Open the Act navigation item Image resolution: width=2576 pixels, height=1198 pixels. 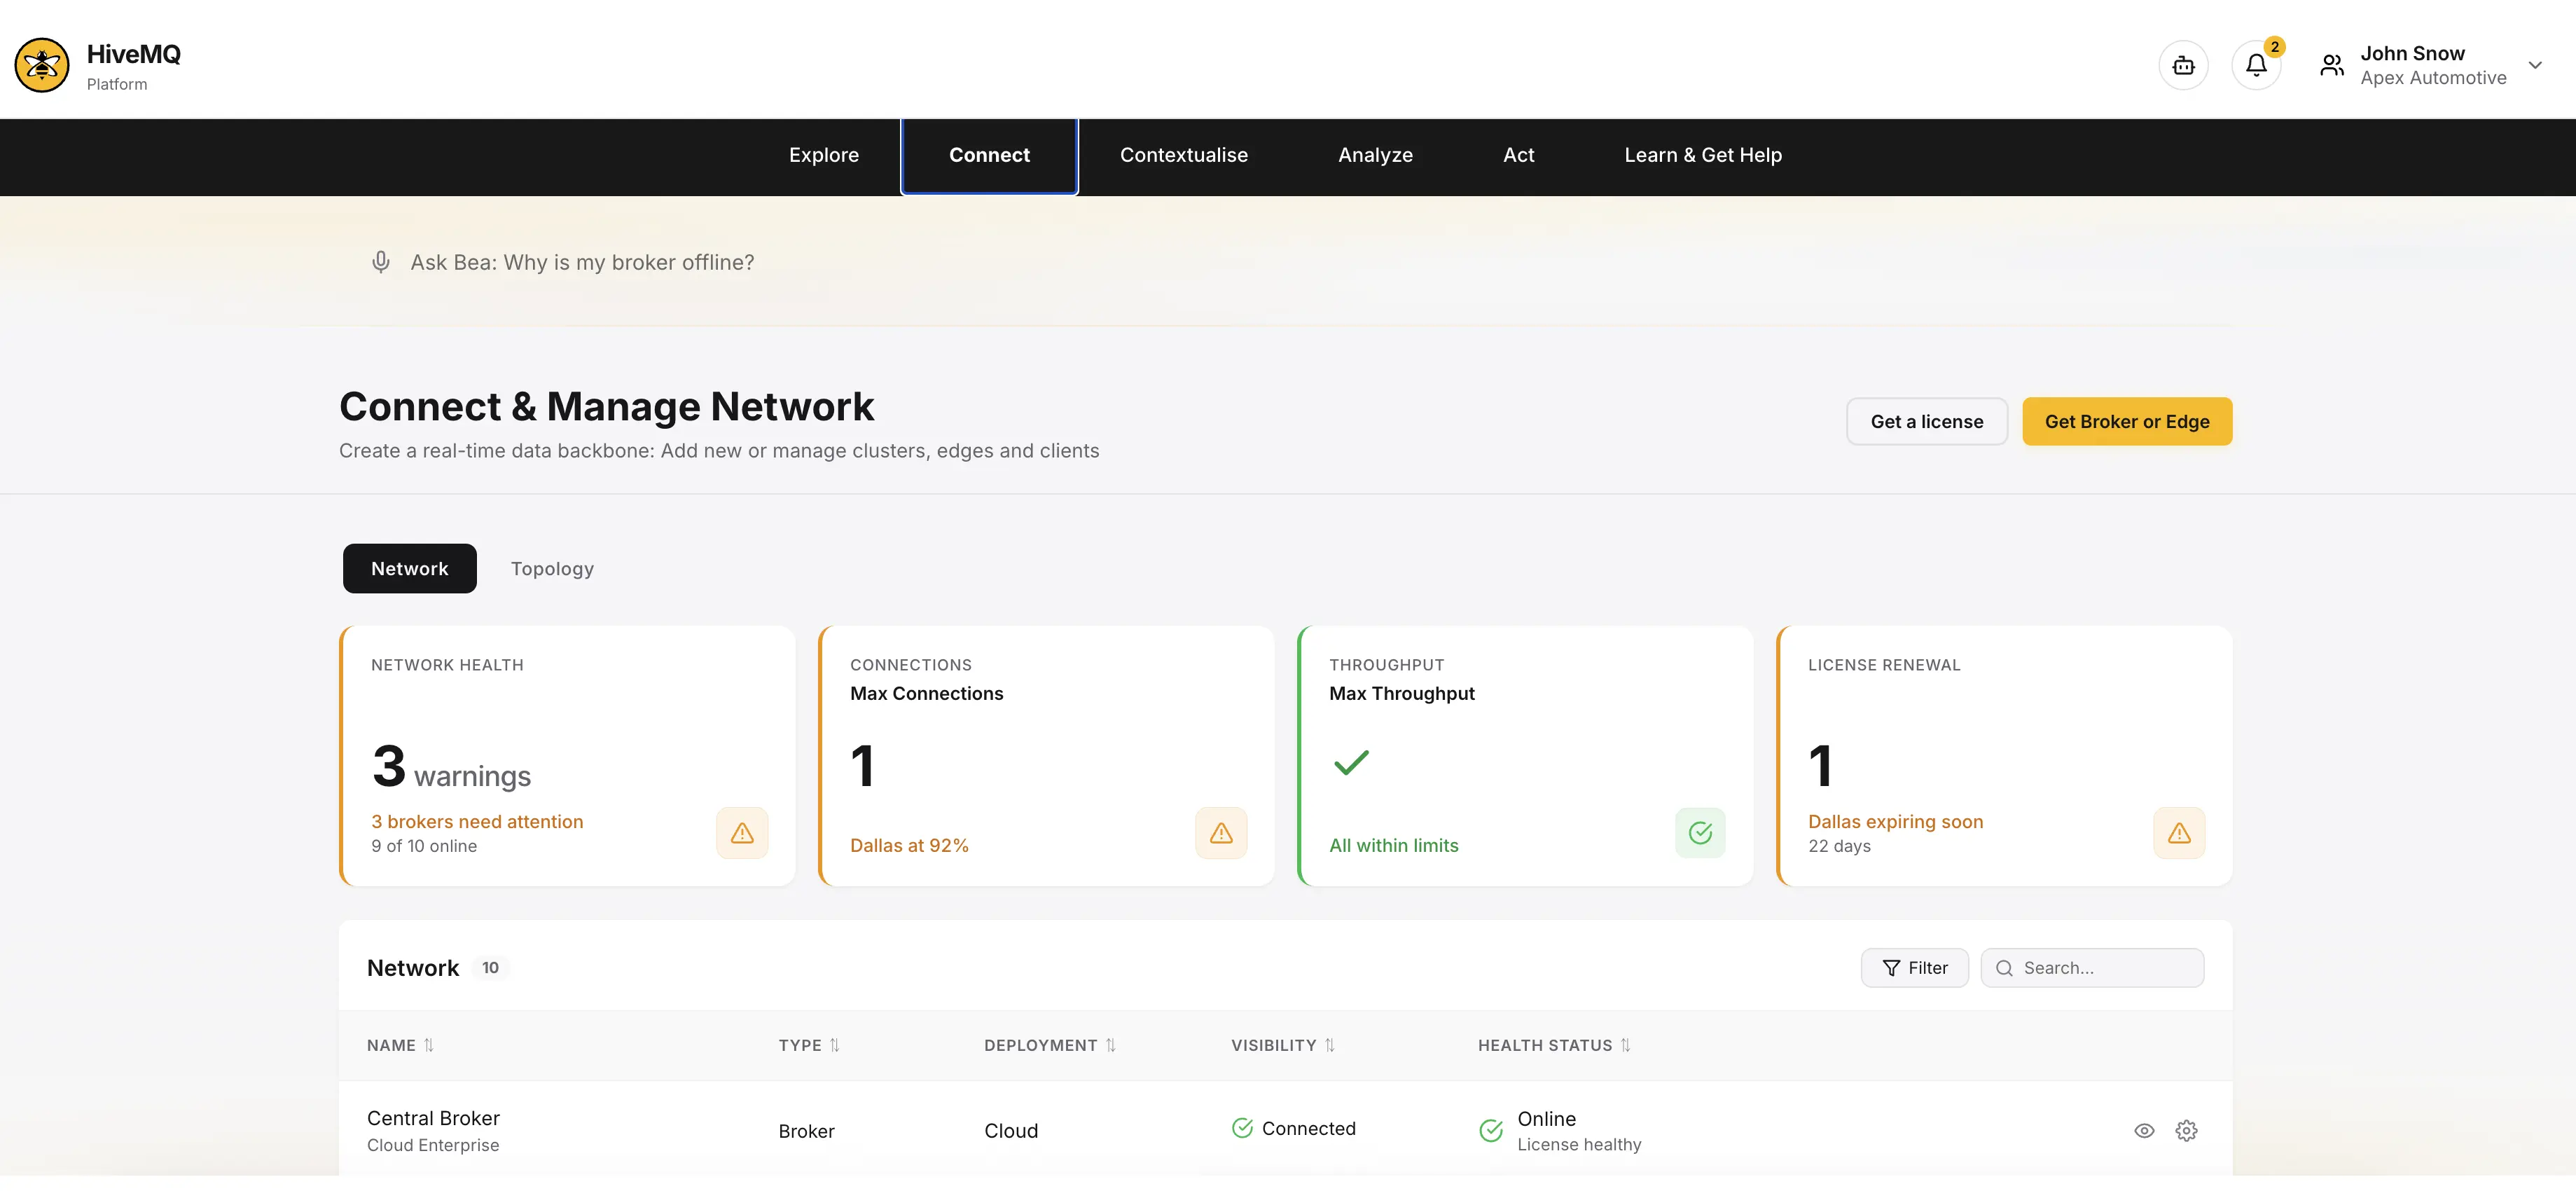[1518, 155]
